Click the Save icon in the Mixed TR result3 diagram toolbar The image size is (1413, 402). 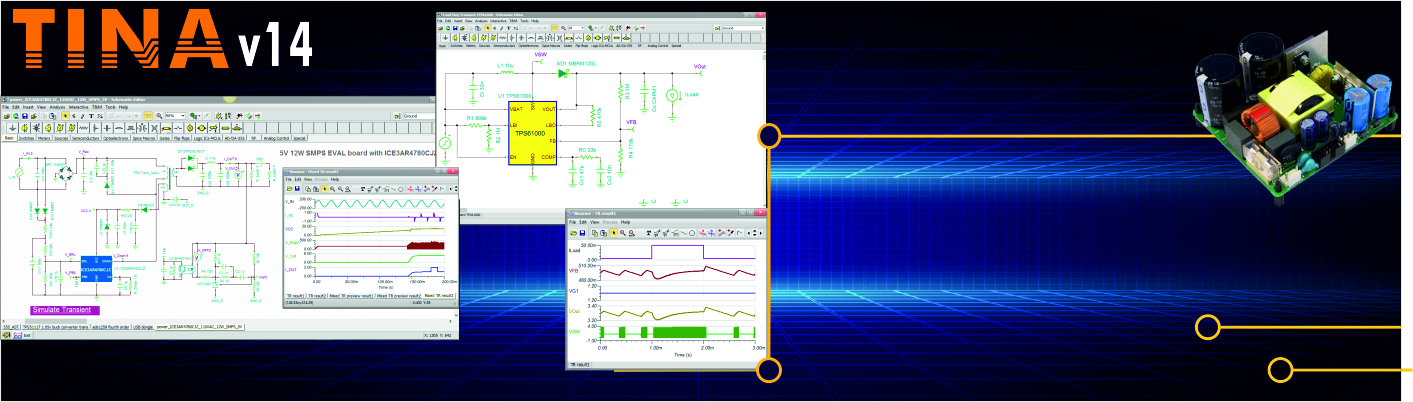(297, 189)
